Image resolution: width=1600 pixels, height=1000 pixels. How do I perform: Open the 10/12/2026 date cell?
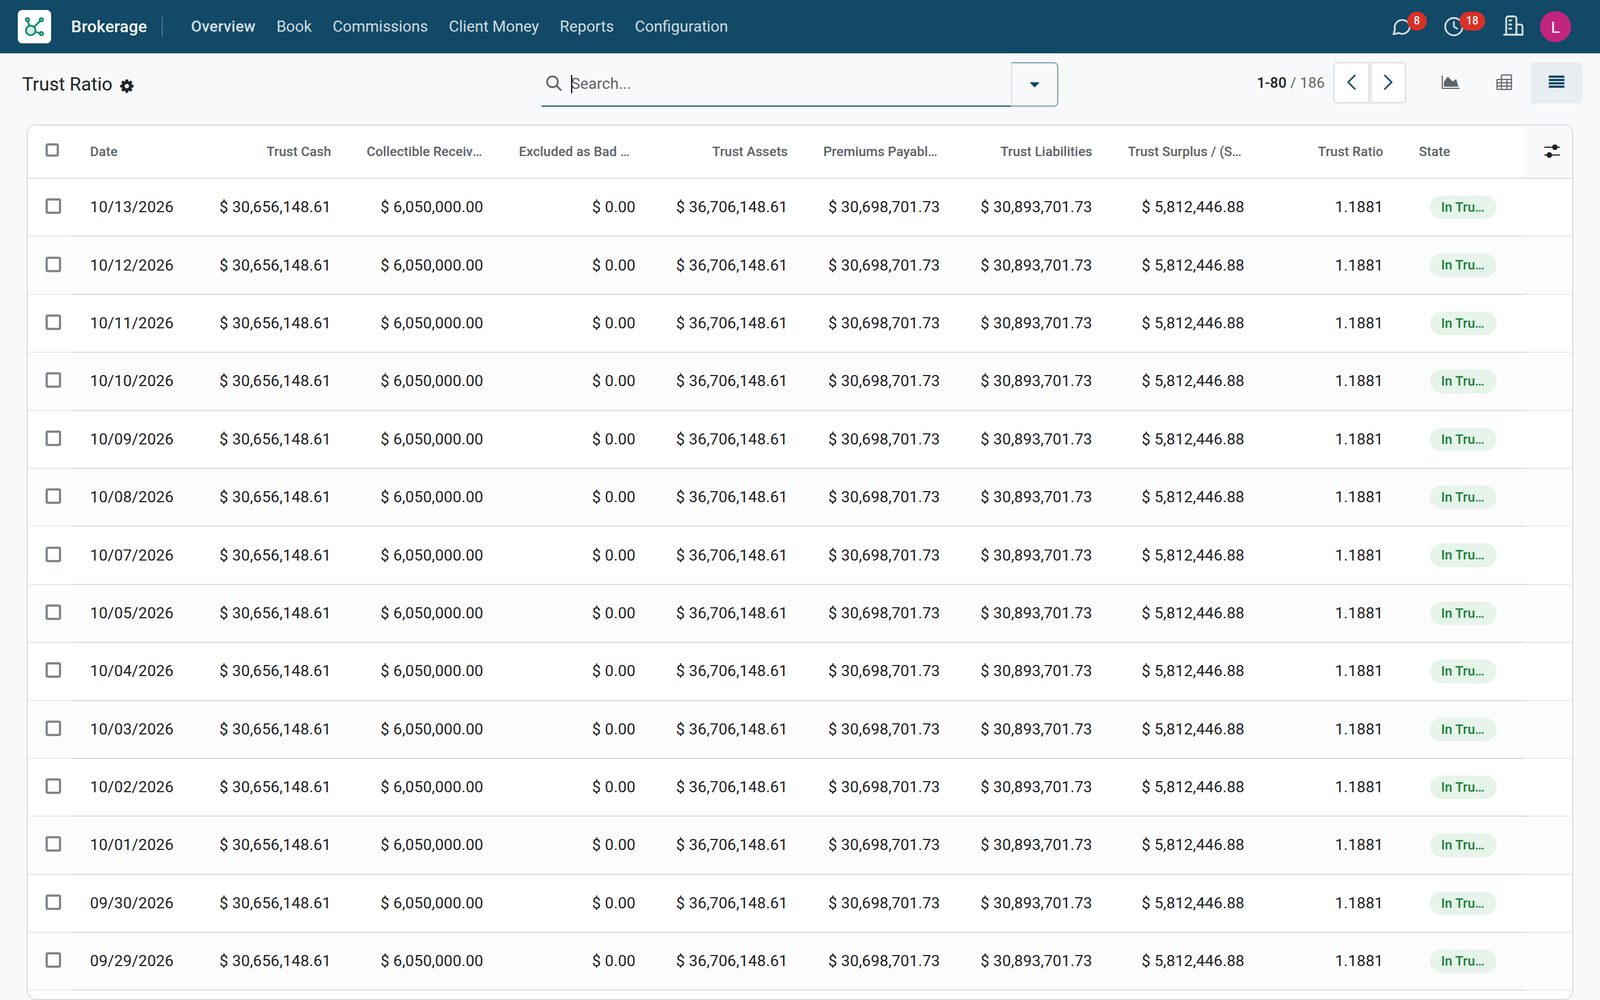132,265
